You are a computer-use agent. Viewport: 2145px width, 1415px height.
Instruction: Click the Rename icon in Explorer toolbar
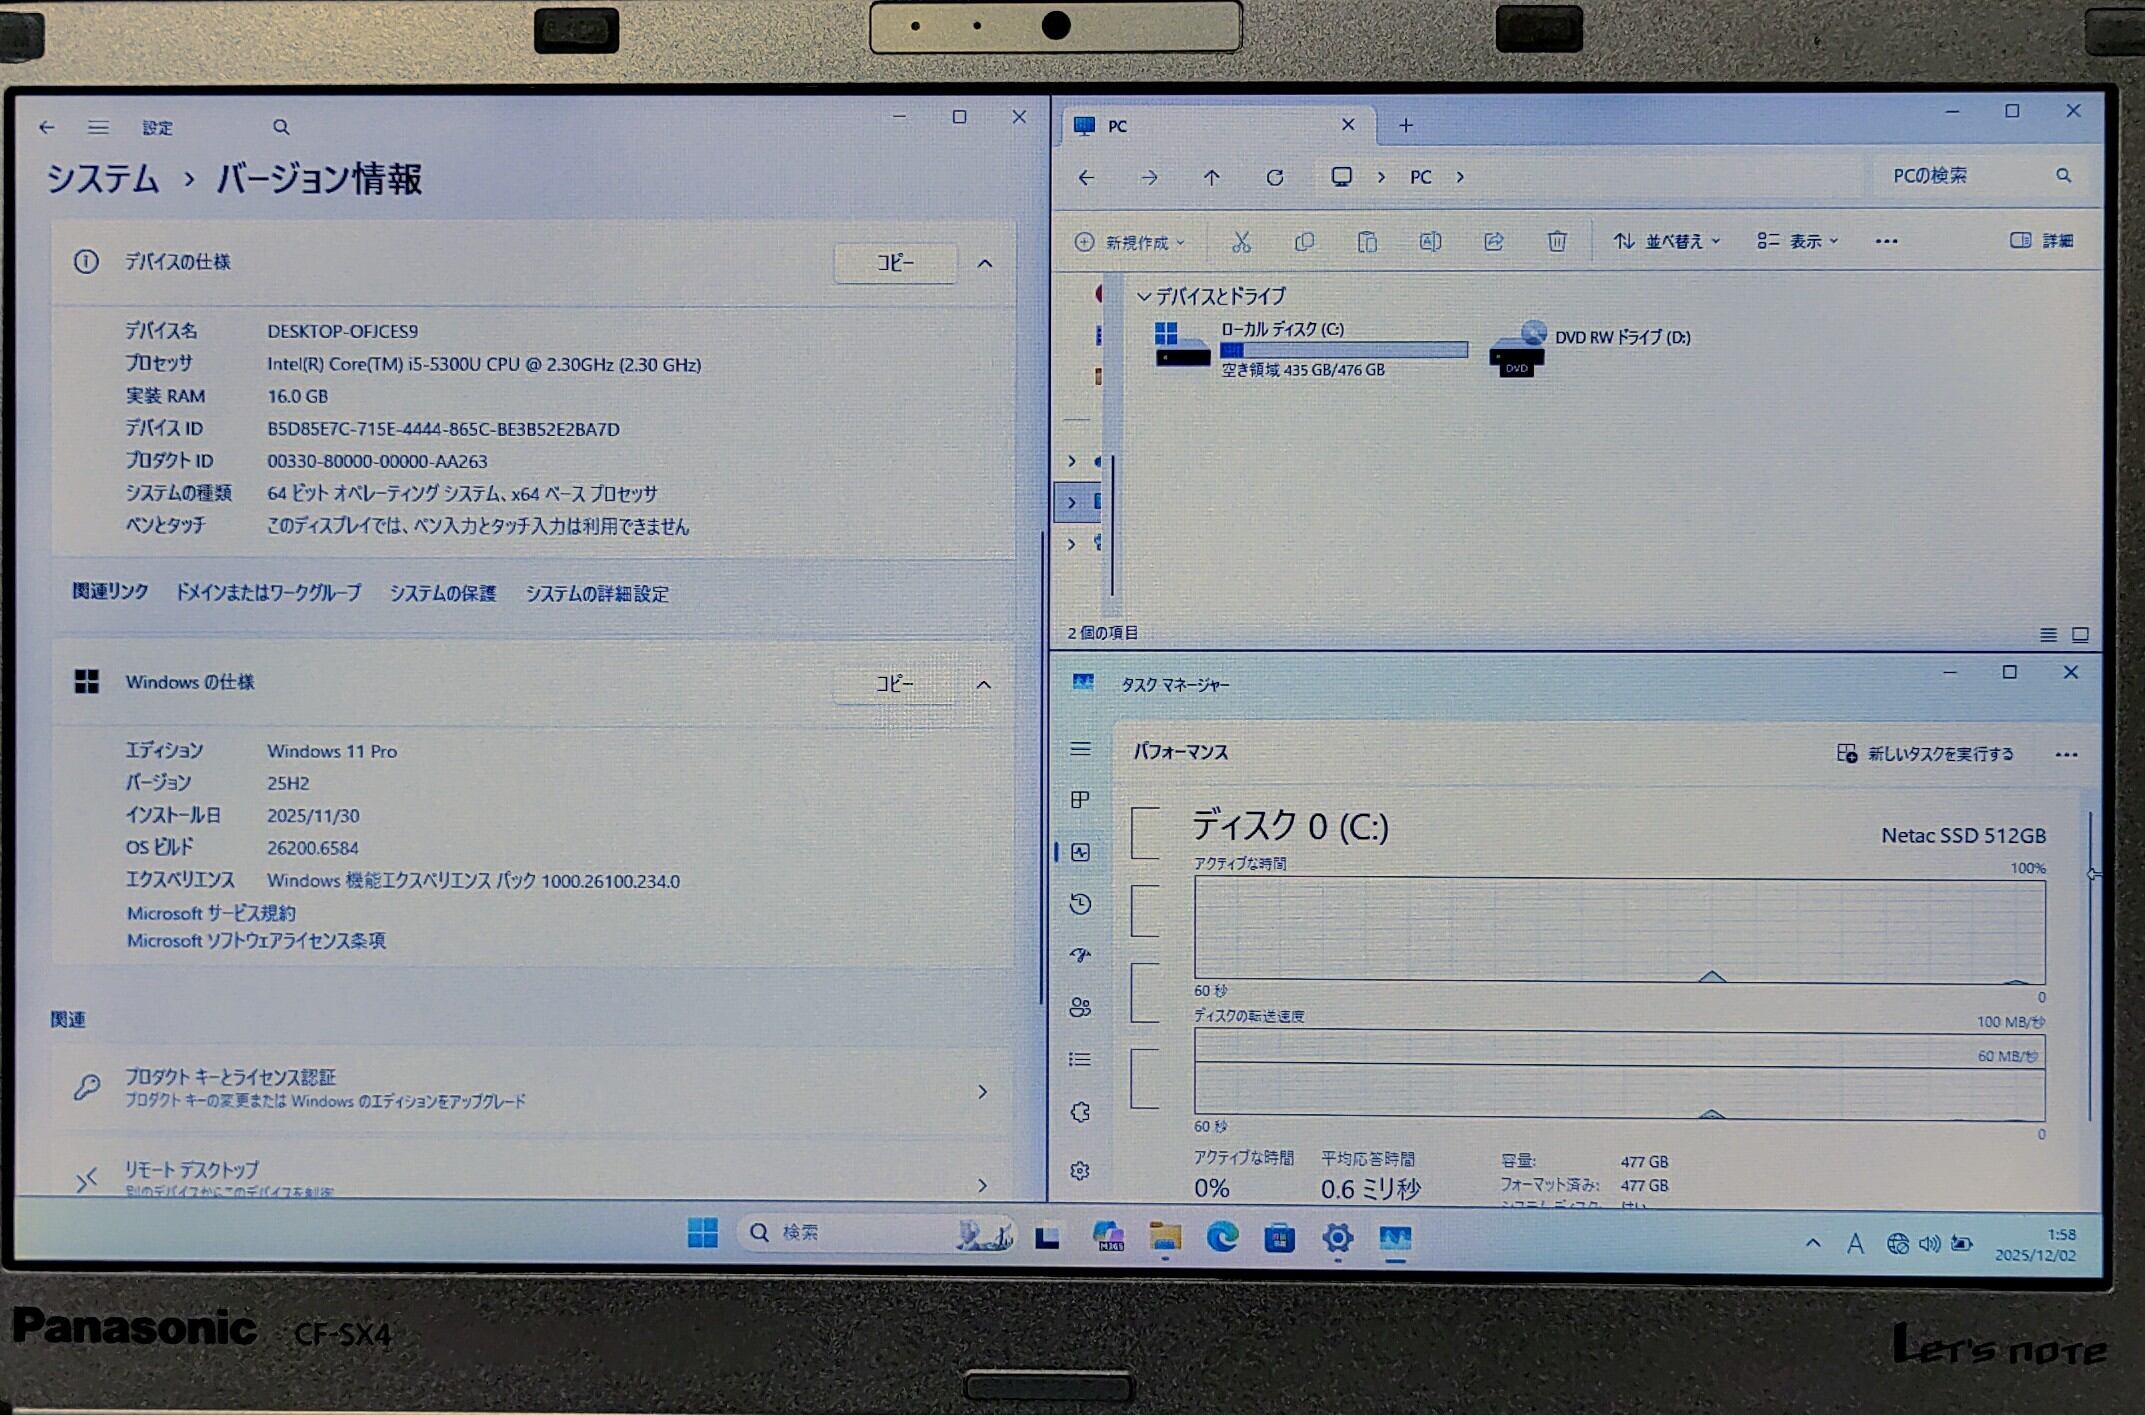point(1430,241)
